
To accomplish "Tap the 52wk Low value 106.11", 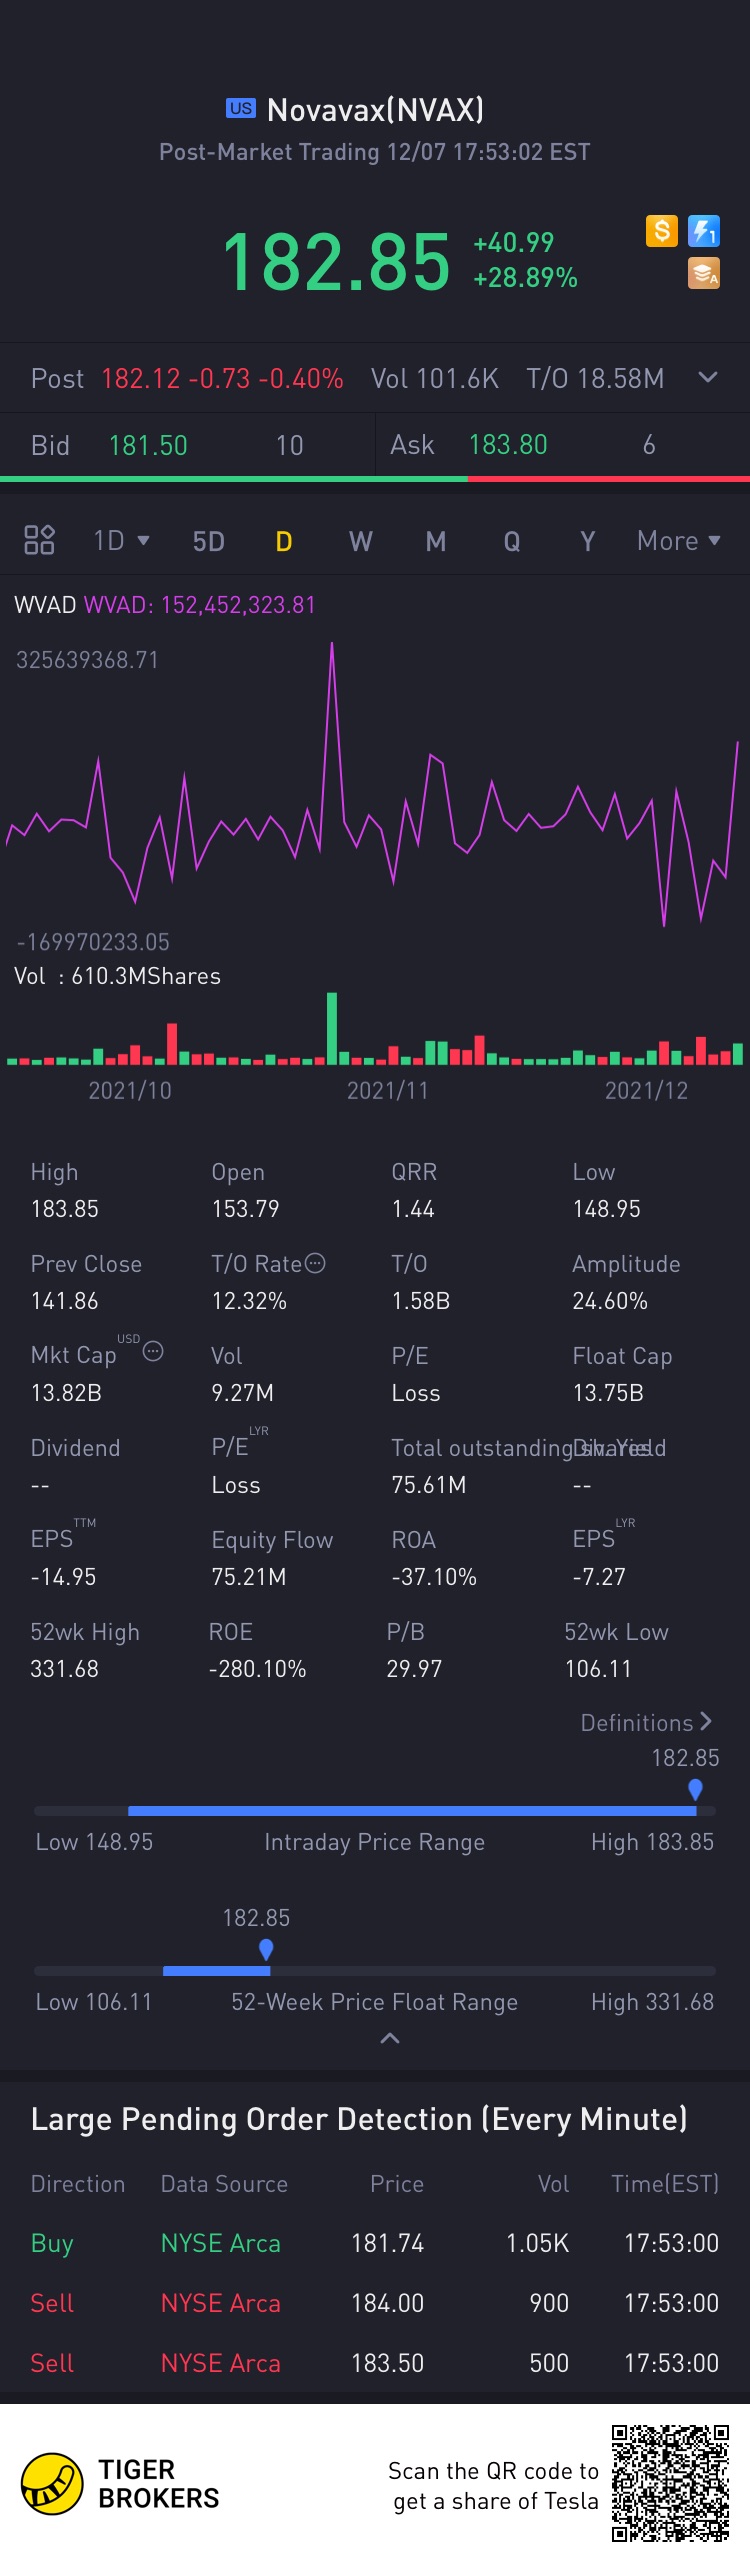I will pyautogui.click(x=598, y=1669).
